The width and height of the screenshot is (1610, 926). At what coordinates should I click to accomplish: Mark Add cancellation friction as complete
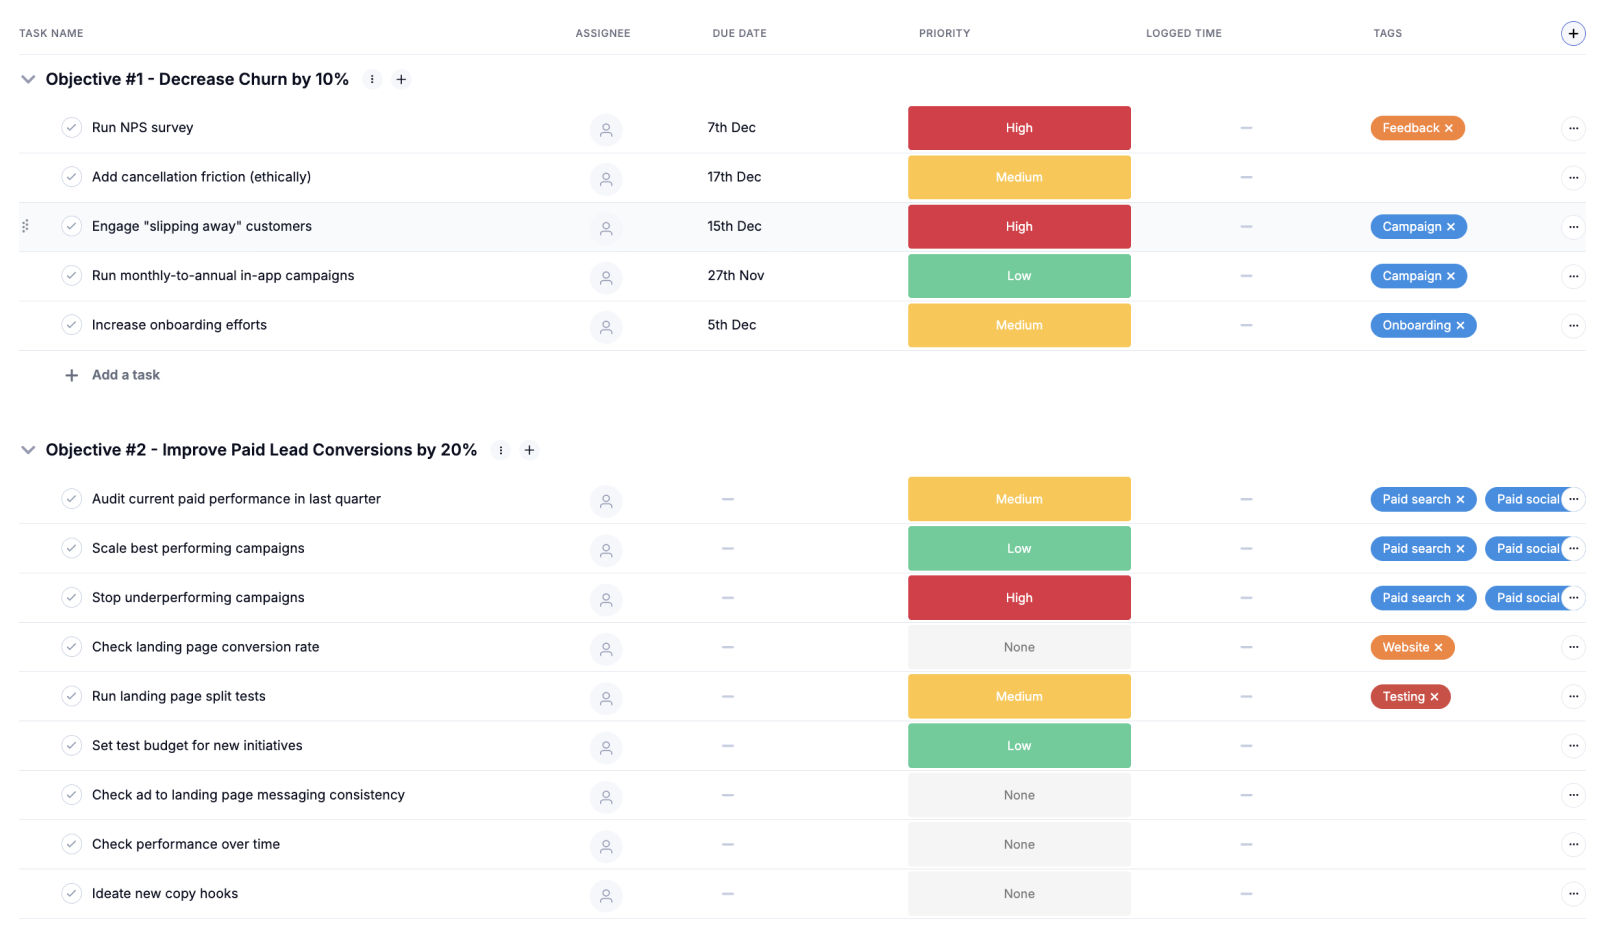(x=71, y=177)
